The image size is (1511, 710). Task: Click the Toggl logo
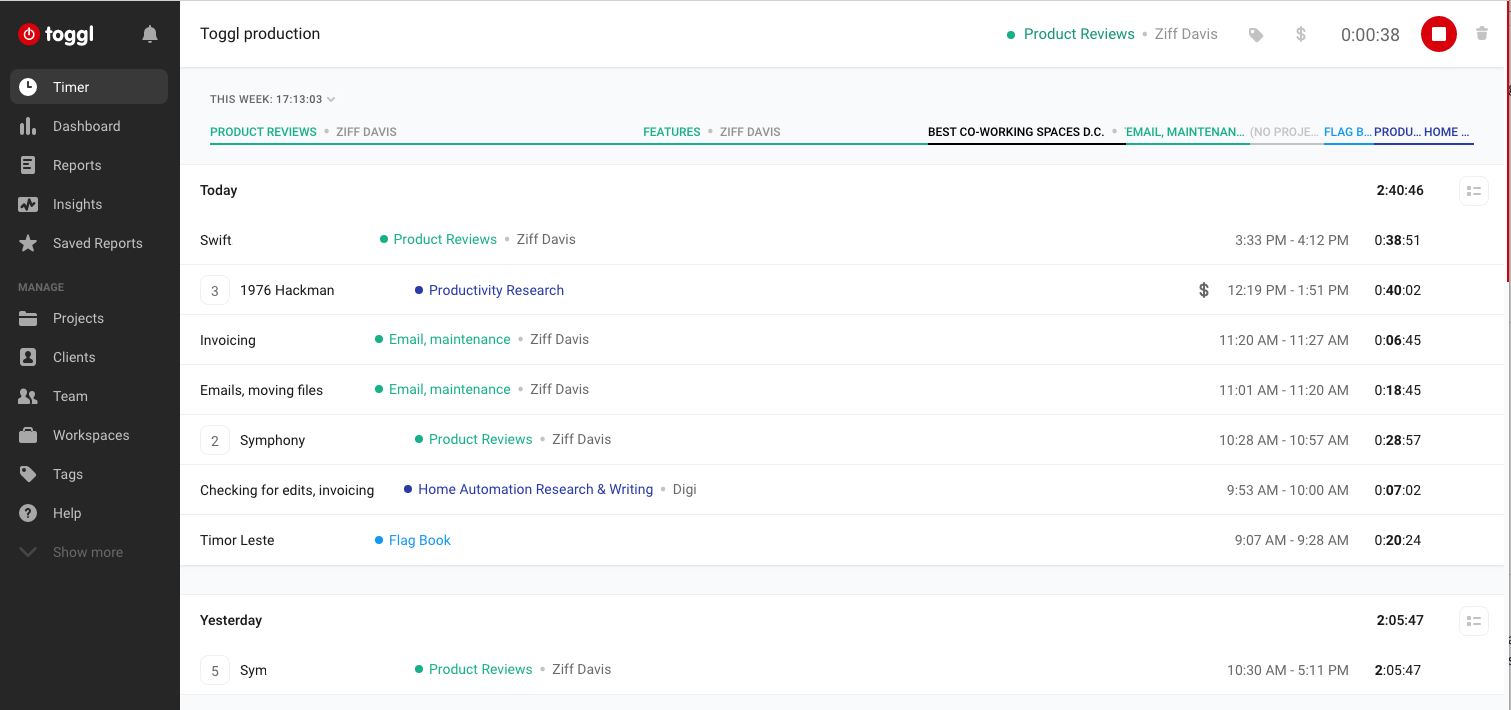pos(56,34)
